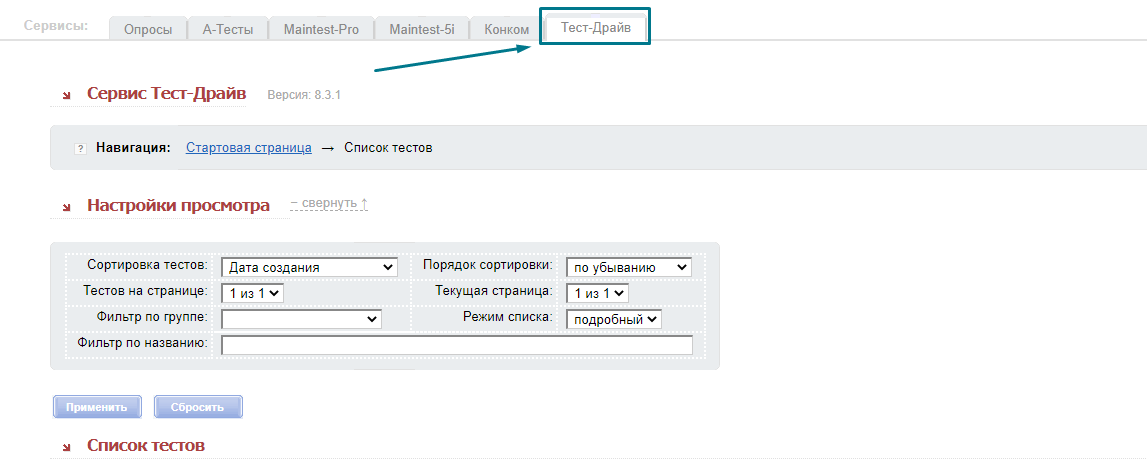Click the Фильтр по названию: label
Viewport: 1147px width, 476px height.
142,342
